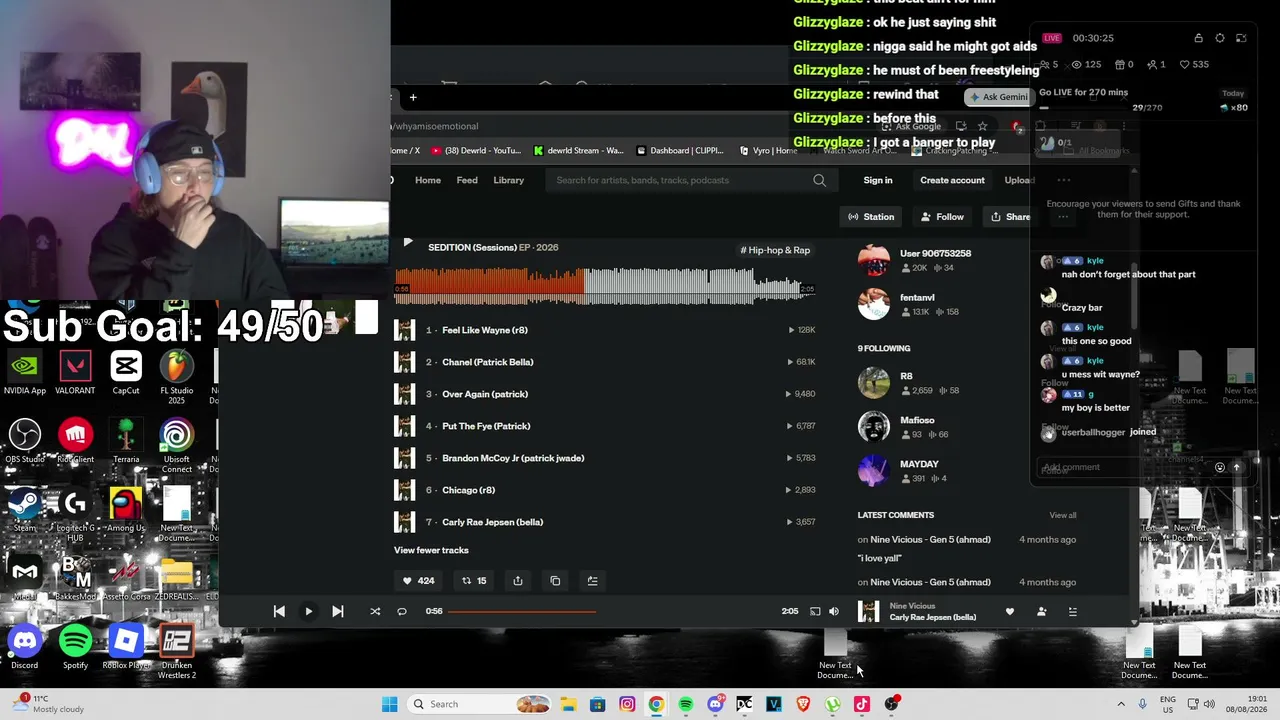
Task: Open Spotify desktop shortcut
Action: point(75,647)
